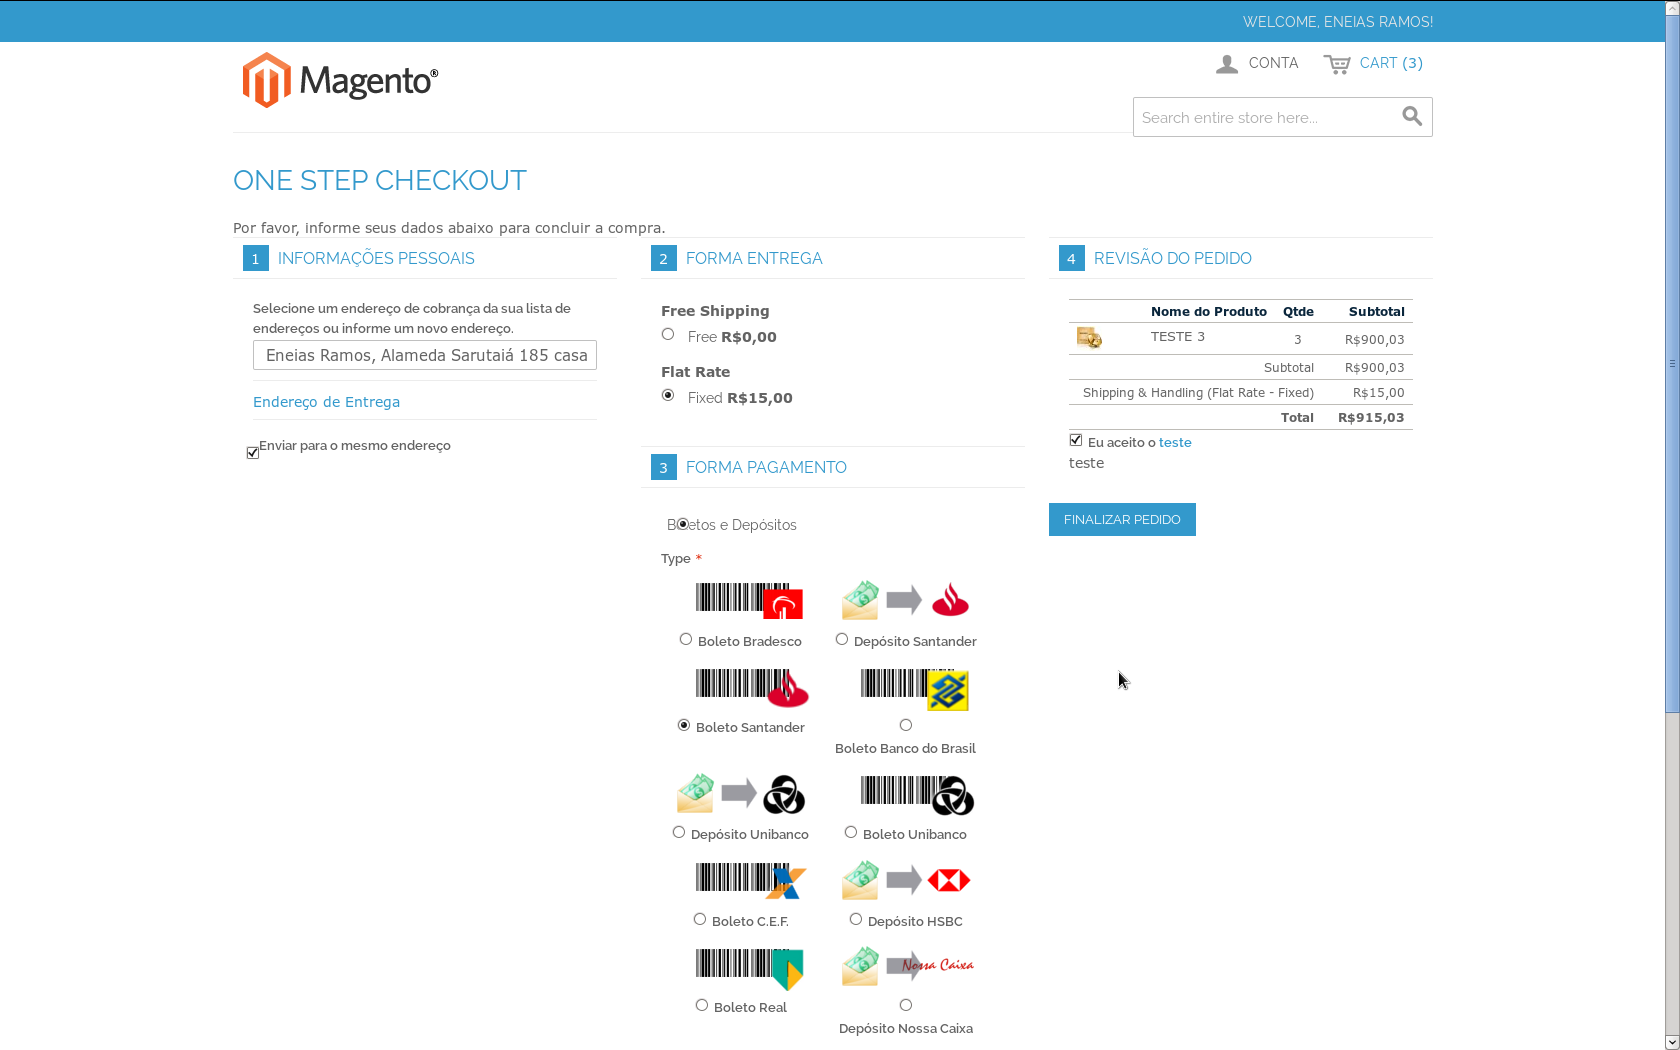Click the scrollbar up arrow
The width and height of the screenshot is (1680, 1050).
pos(1672,8)
